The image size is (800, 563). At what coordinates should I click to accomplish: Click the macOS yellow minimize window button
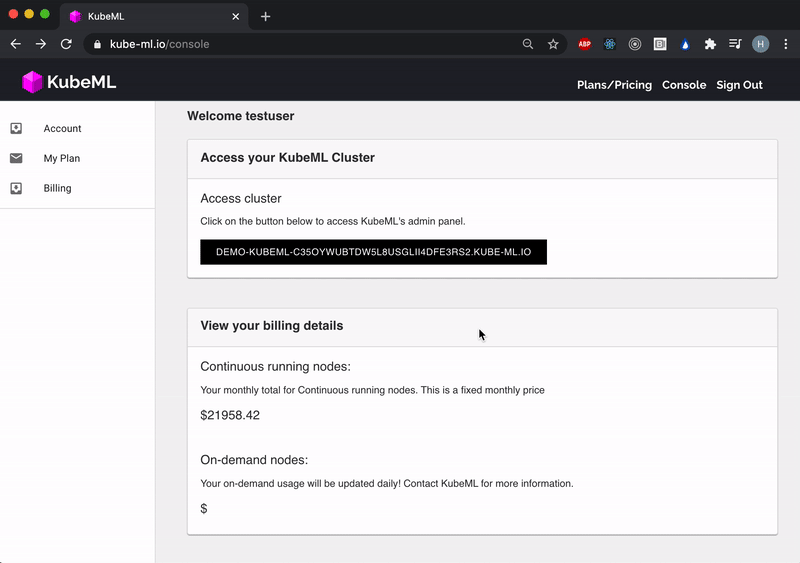29,14
